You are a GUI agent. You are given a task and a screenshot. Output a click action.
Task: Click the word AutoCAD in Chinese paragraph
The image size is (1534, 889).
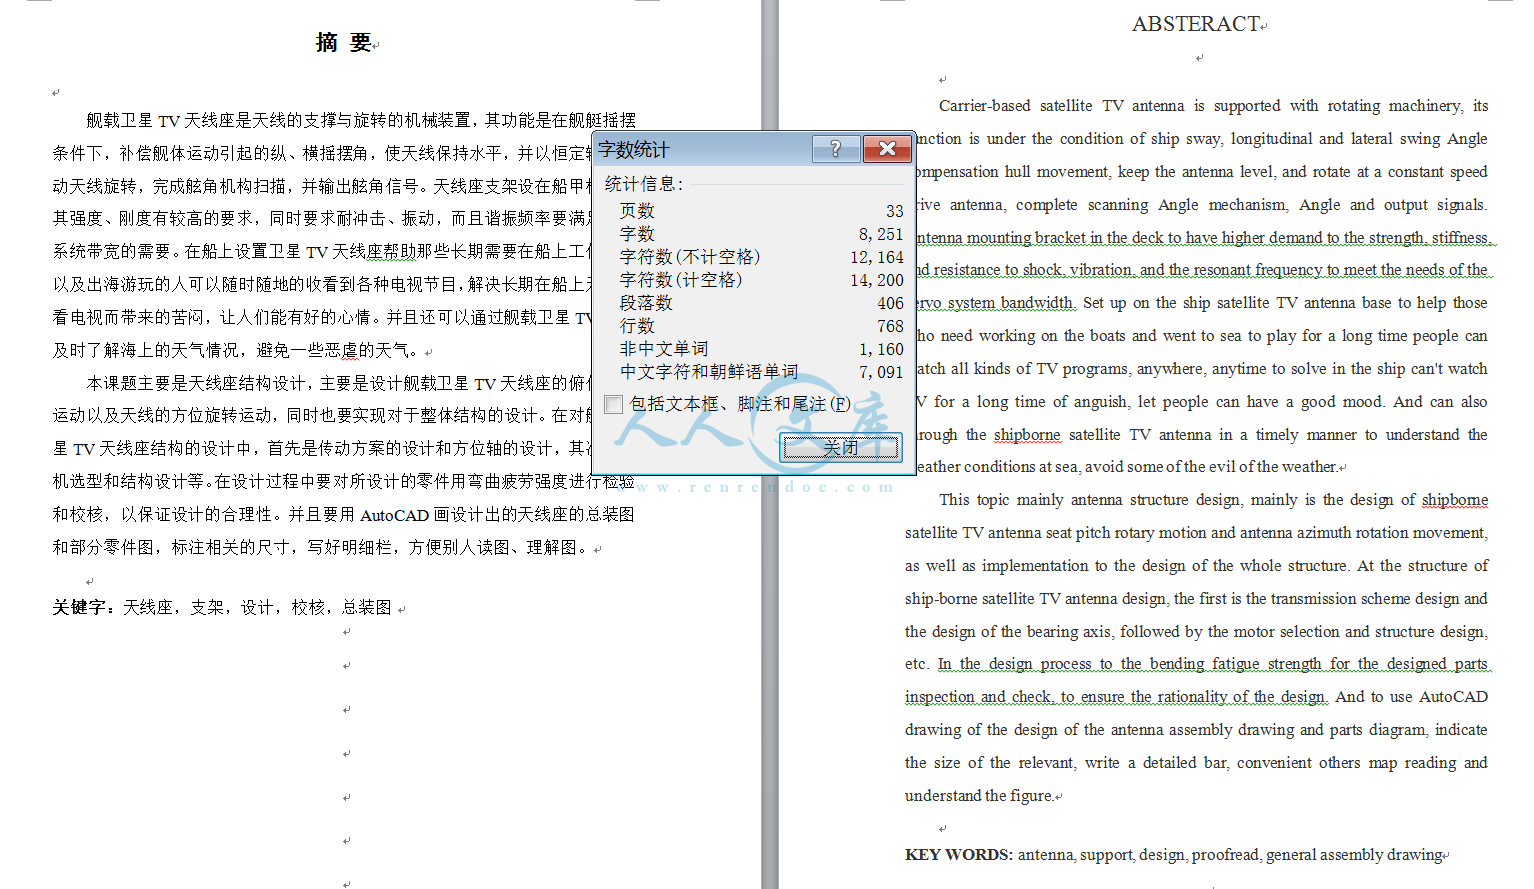point(394,515)
